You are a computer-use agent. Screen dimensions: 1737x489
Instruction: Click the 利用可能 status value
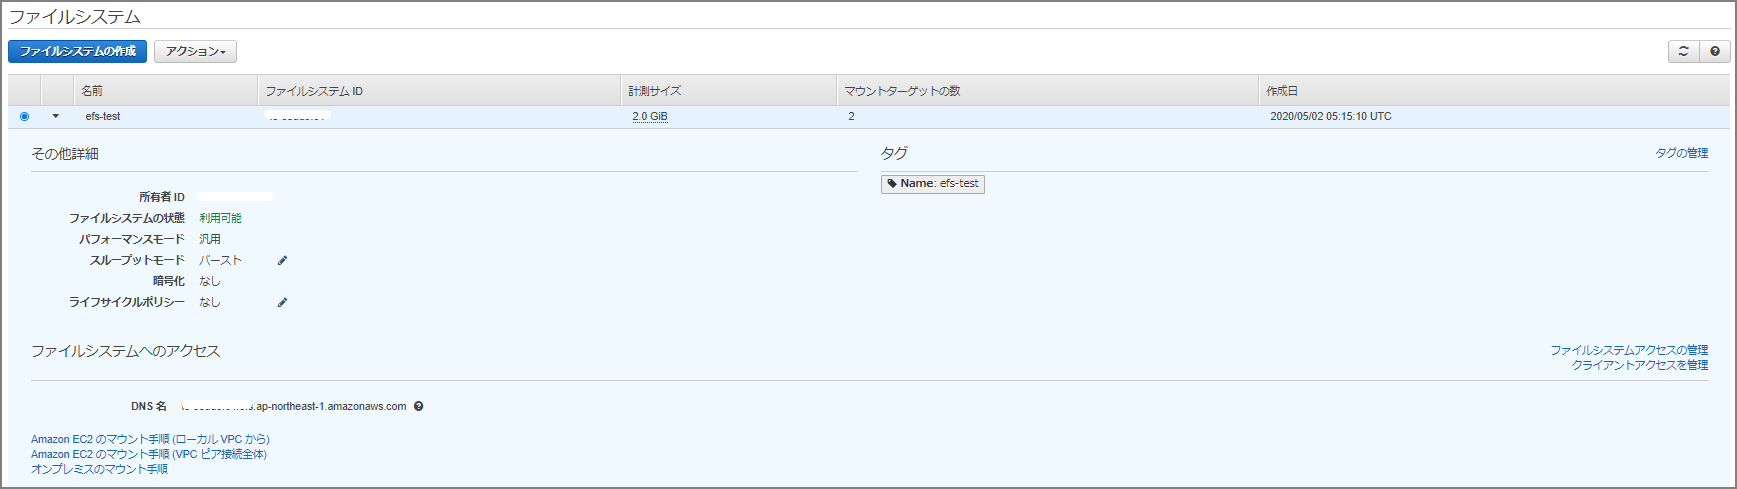(x=220, y=218)
